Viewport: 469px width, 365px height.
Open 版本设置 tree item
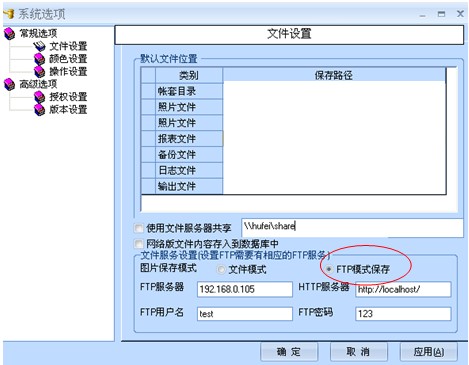tap(68, 110)
